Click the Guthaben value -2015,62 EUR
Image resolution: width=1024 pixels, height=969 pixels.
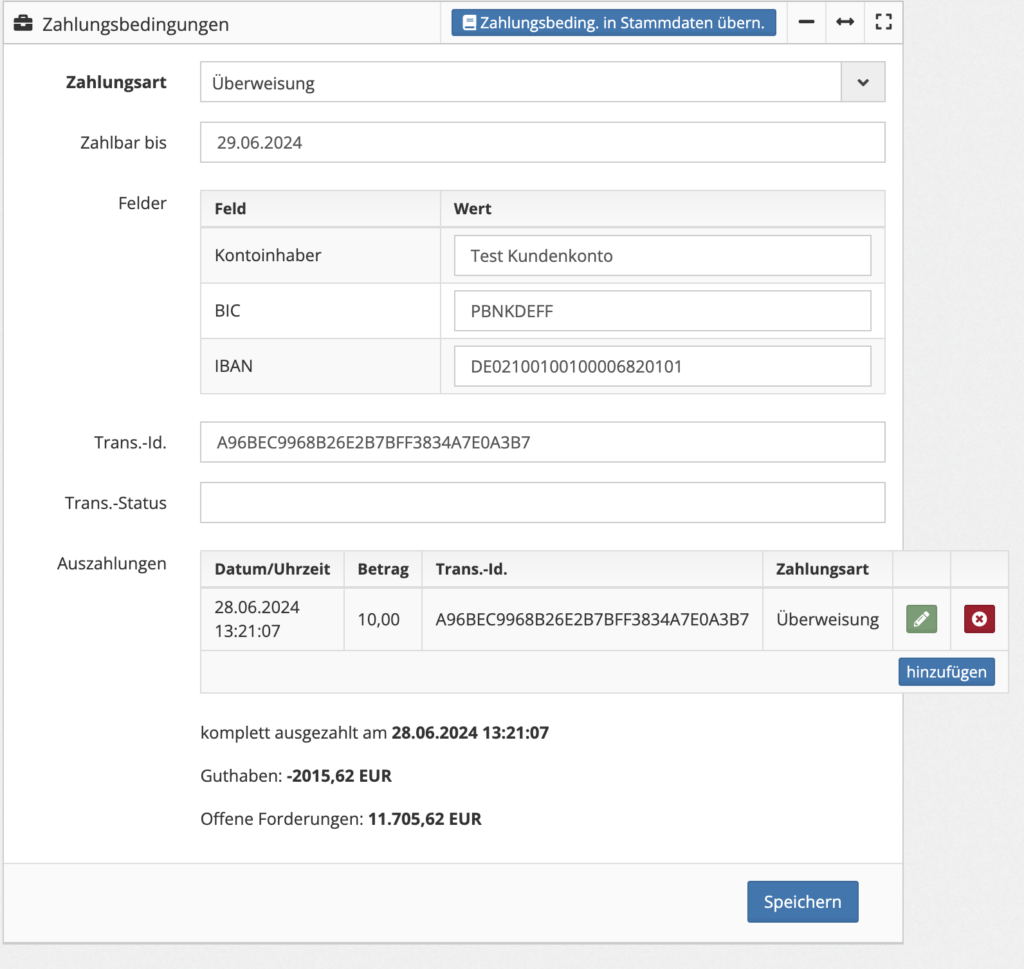pos(339,776)
